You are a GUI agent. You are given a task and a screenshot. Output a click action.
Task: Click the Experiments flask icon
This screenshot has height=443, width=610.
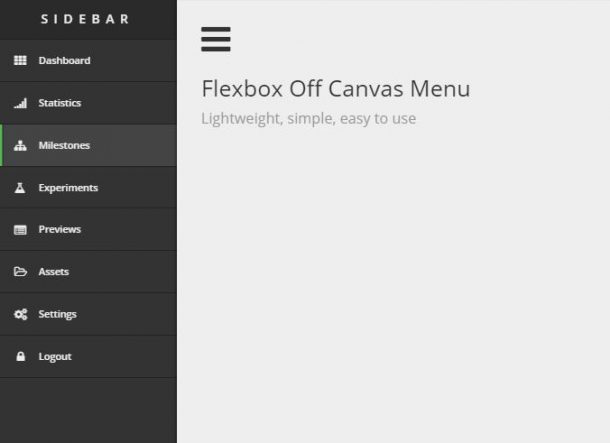tap(20, 188)
